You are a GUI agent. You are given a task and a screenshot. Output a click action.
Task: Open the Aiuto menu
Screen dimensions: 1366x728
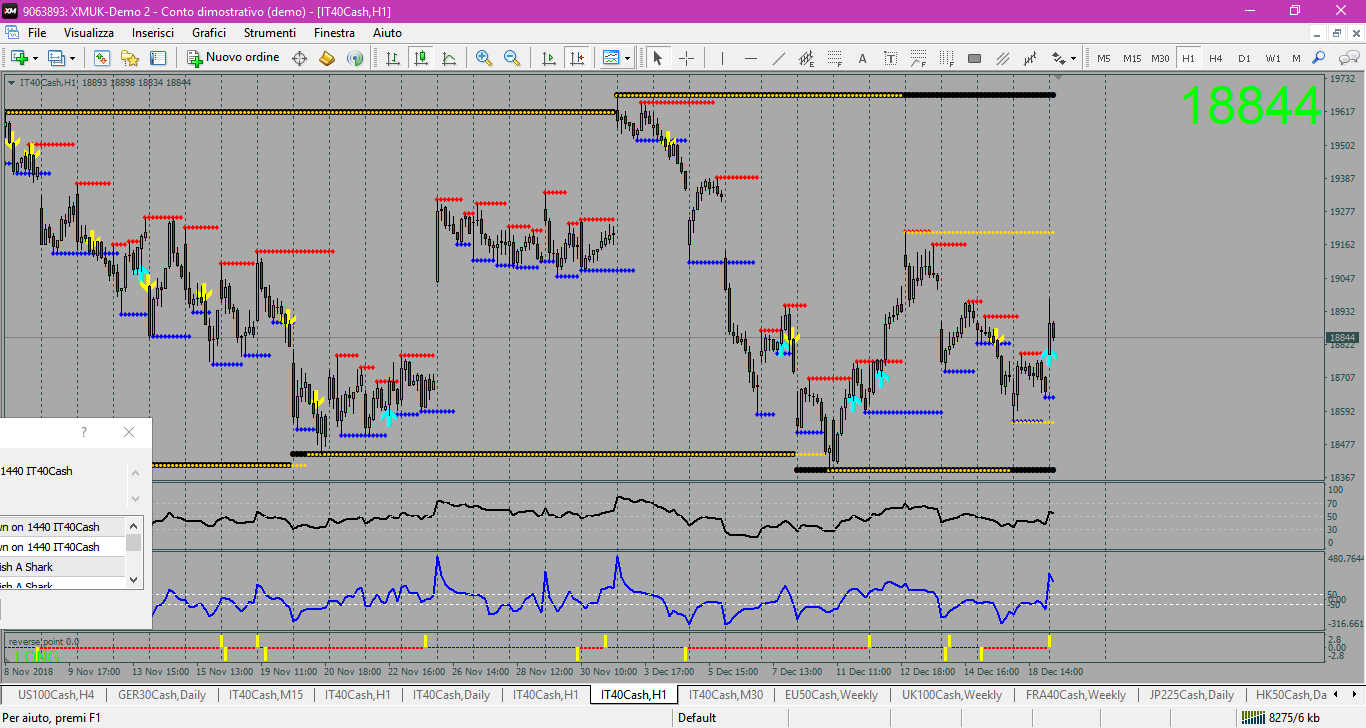point(387,33)
